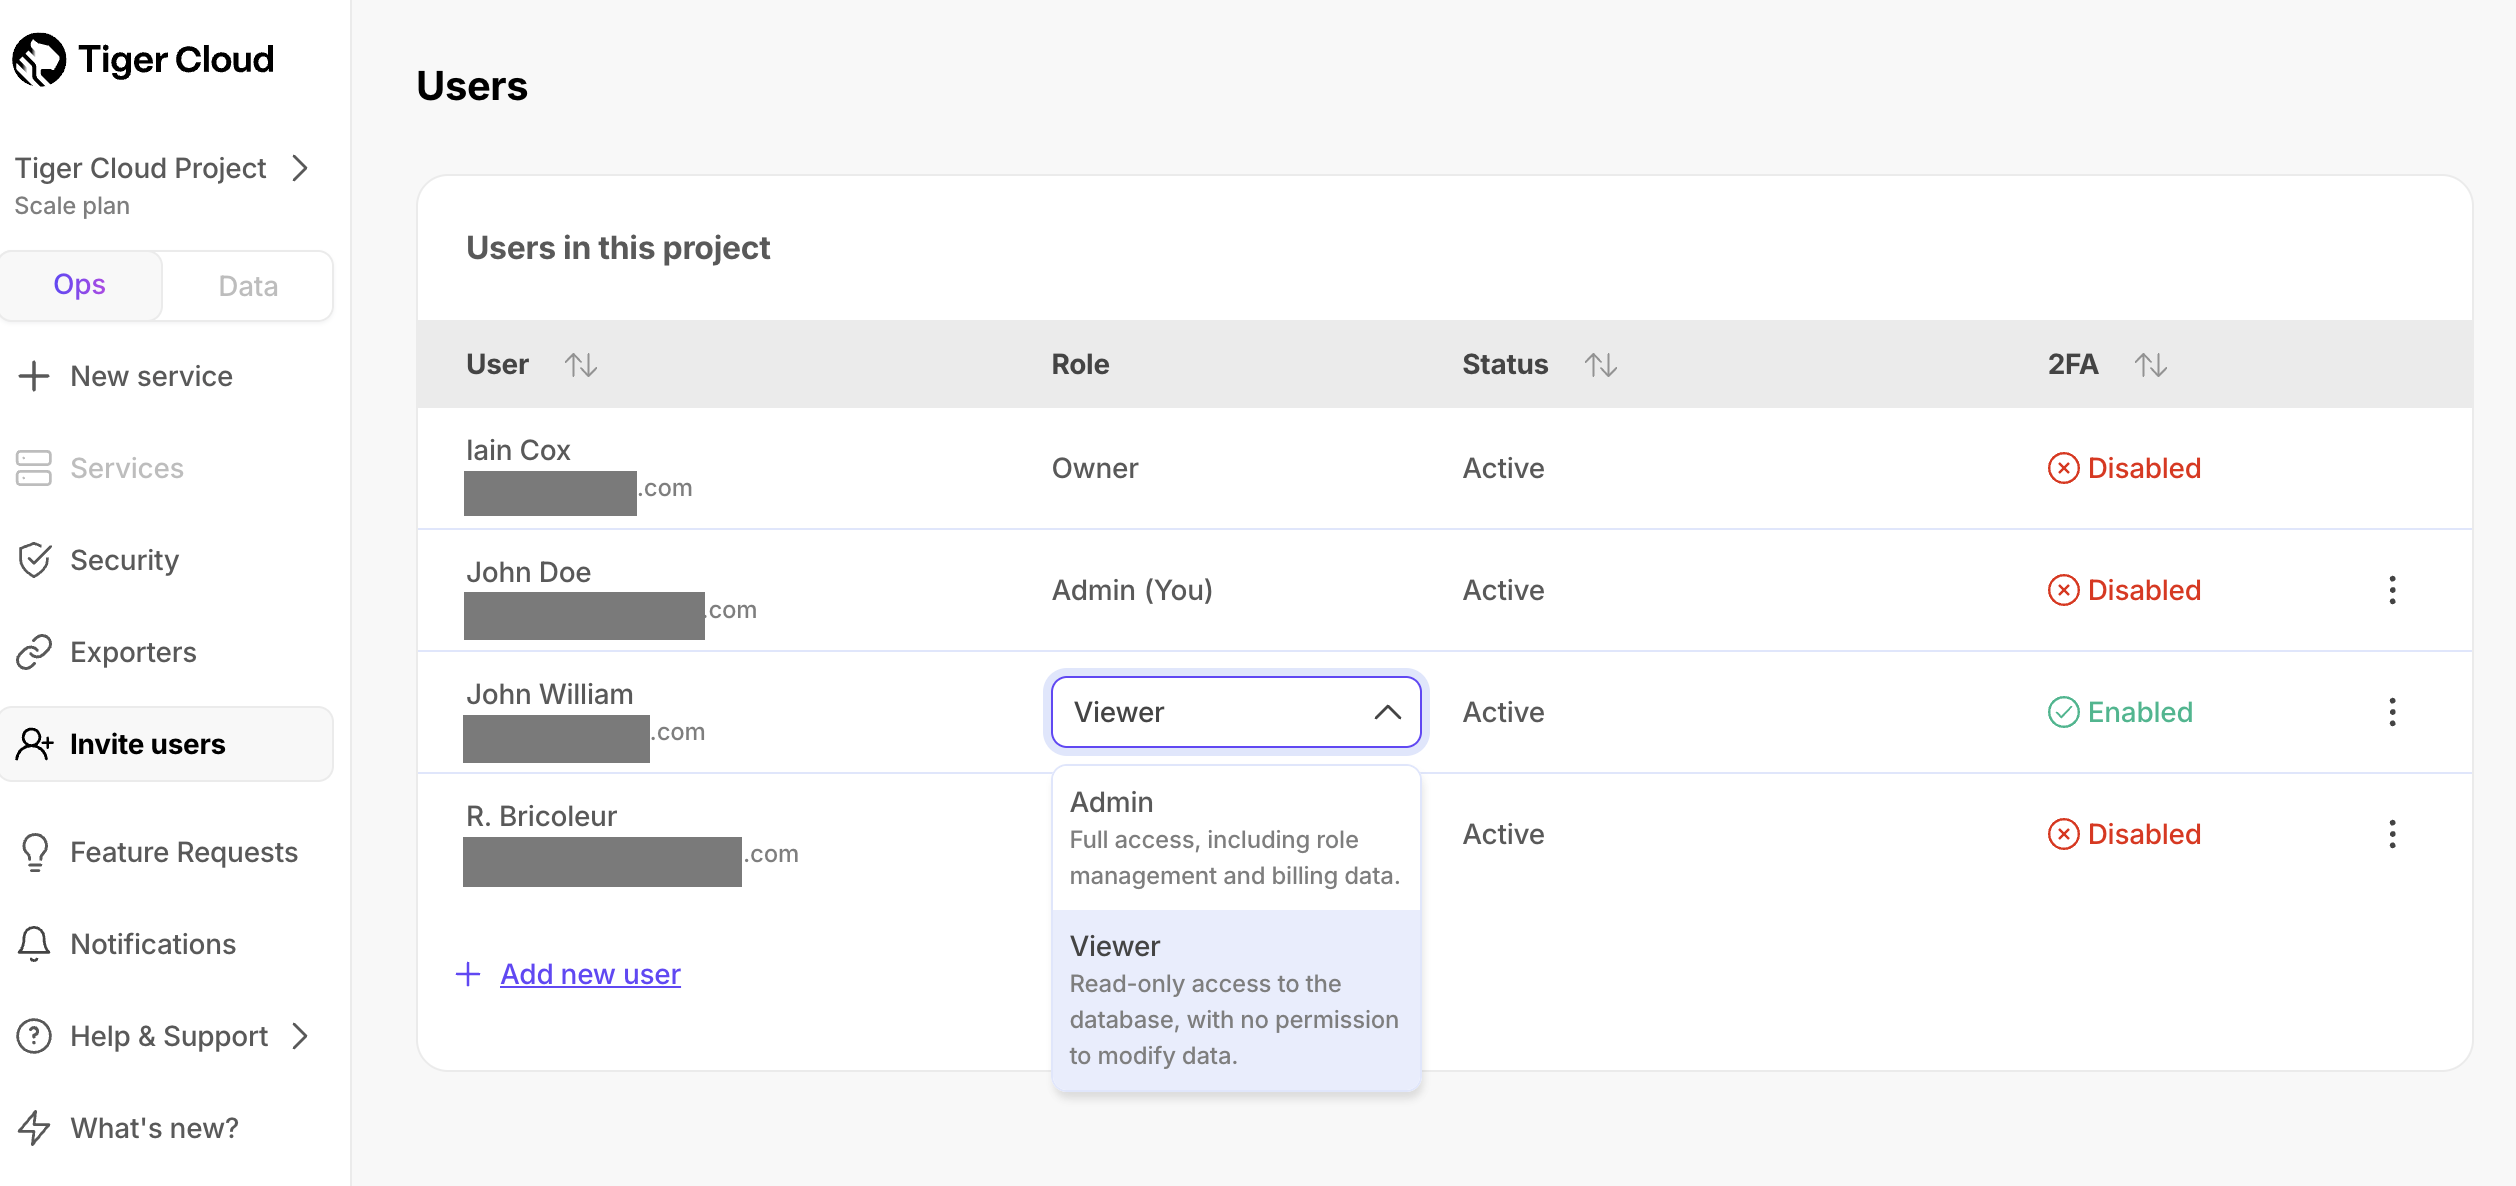The width and height of the screenshot is (2516, 1186).
Task: Click the plus icon beside Add new user
Action: [x=468, y=974]
